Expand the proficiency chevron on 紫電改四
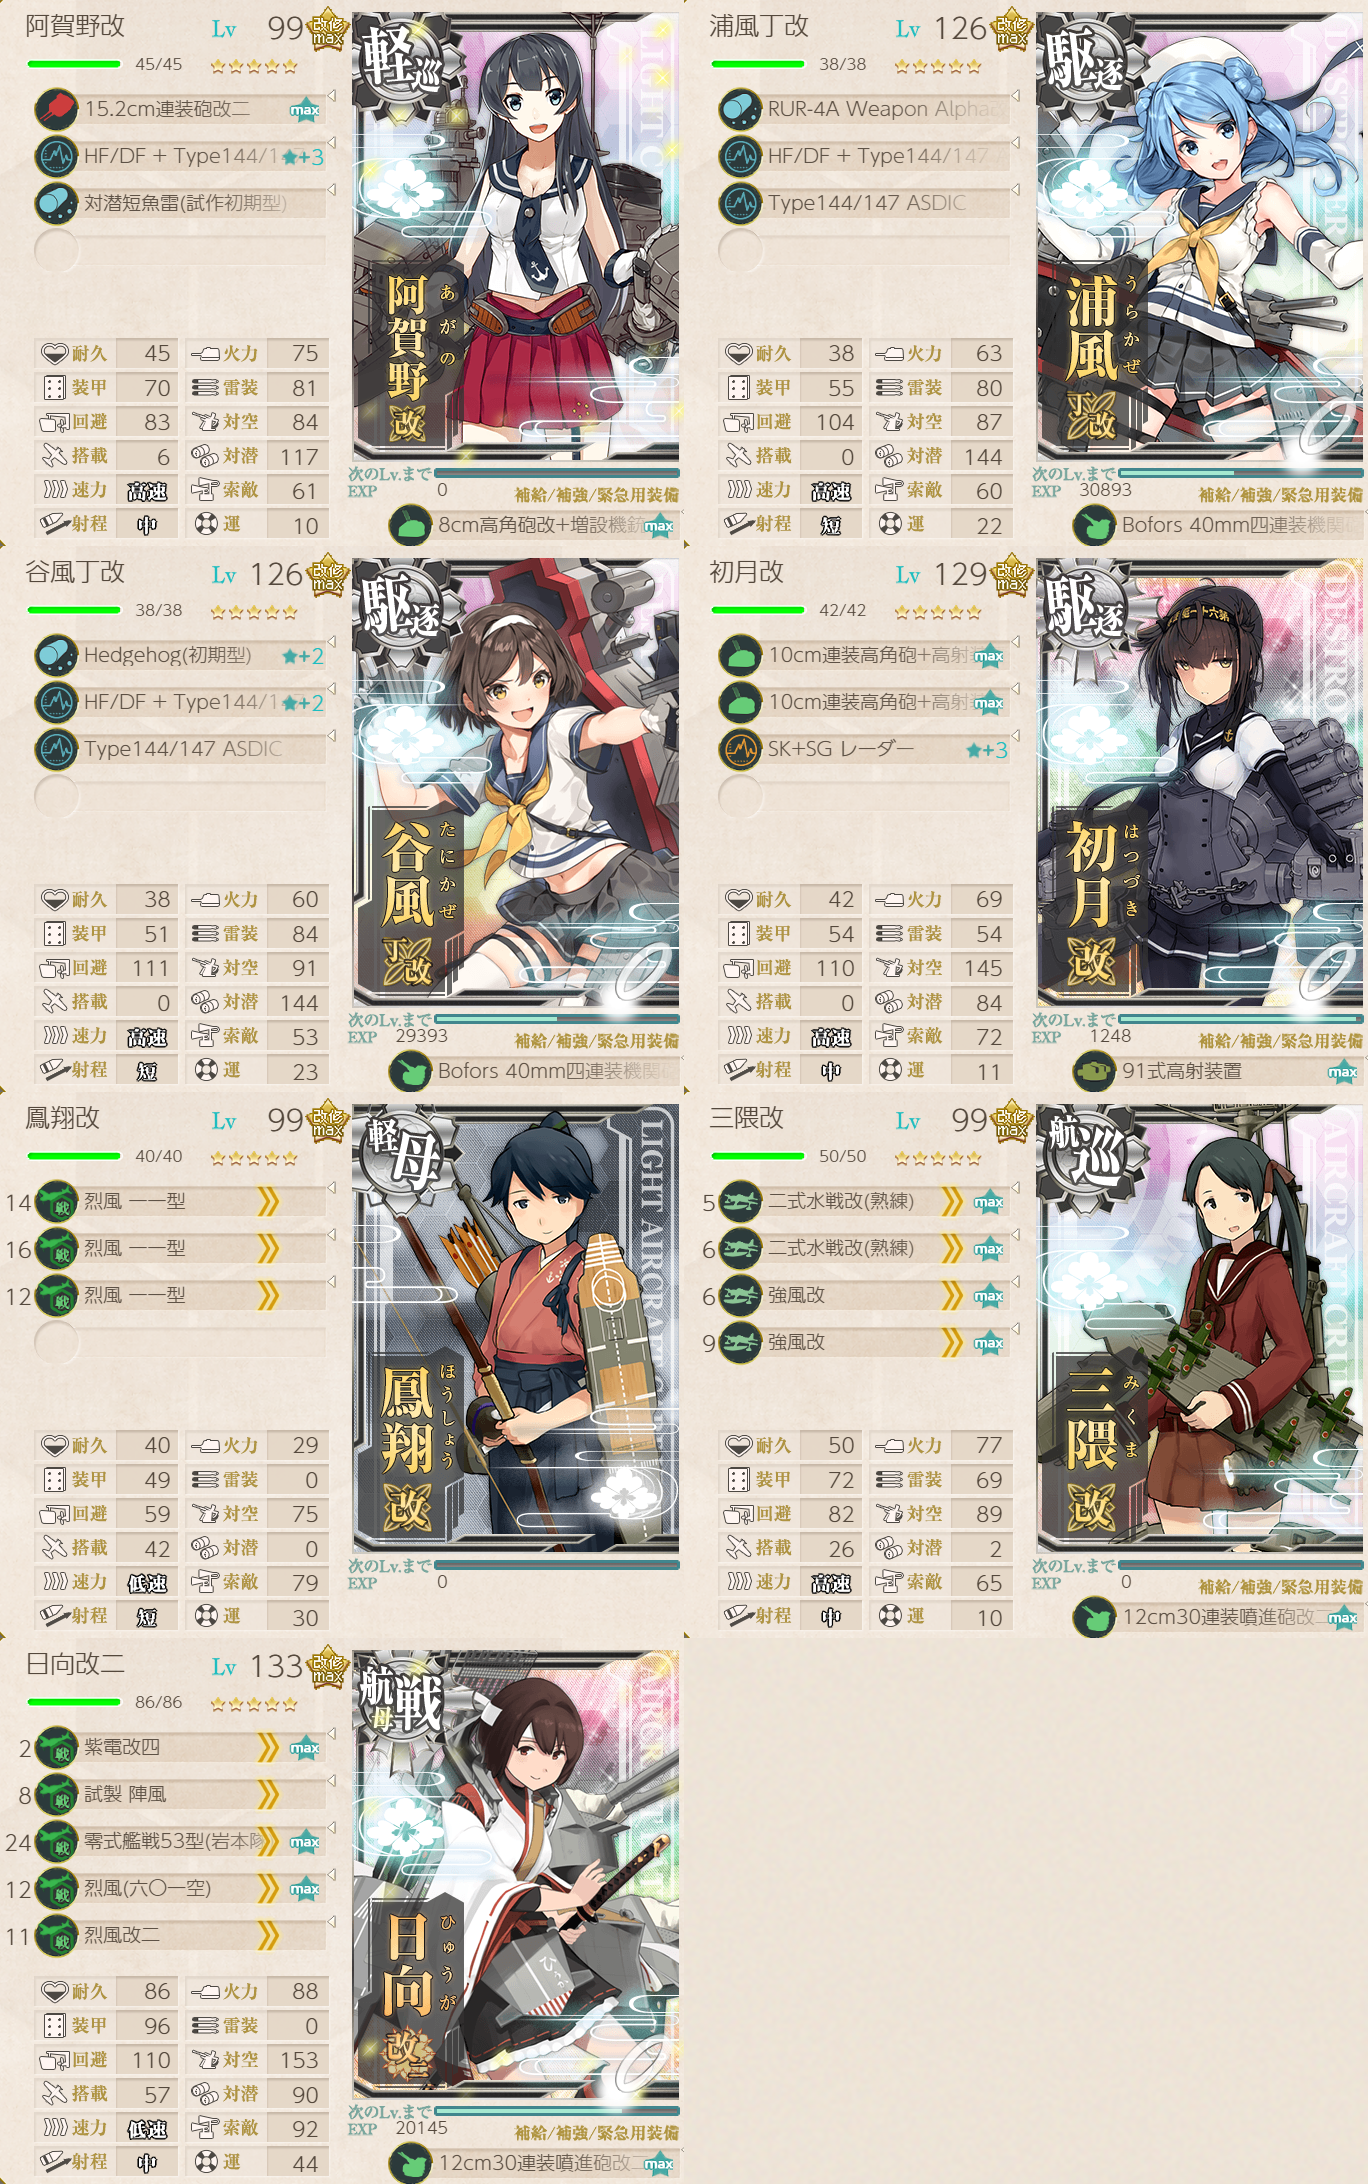The width and height of the screenshot is (1368, 2184). pyautogui.click(x=268, y=1747)
